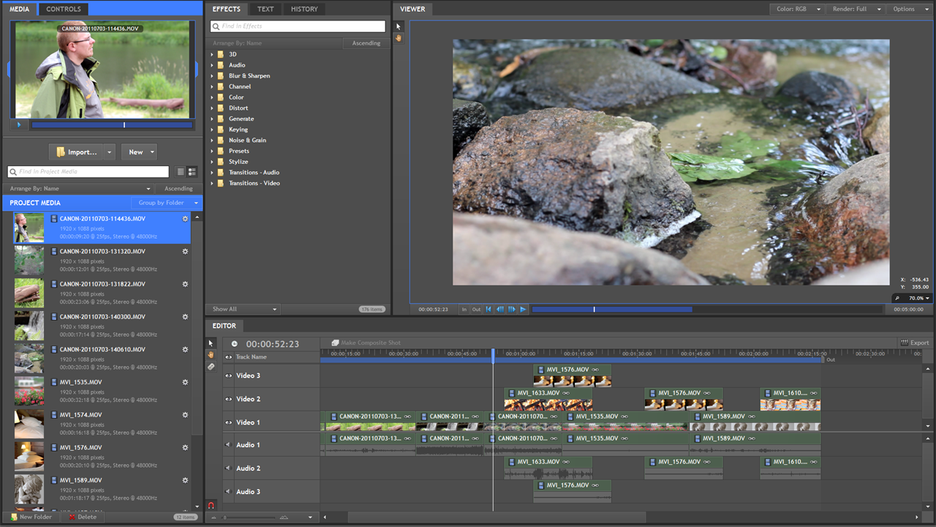Image resolution: width=936 pixels, height=527 pixels.
Task: Open the Group by Folder dropdown
Action: 168,203
